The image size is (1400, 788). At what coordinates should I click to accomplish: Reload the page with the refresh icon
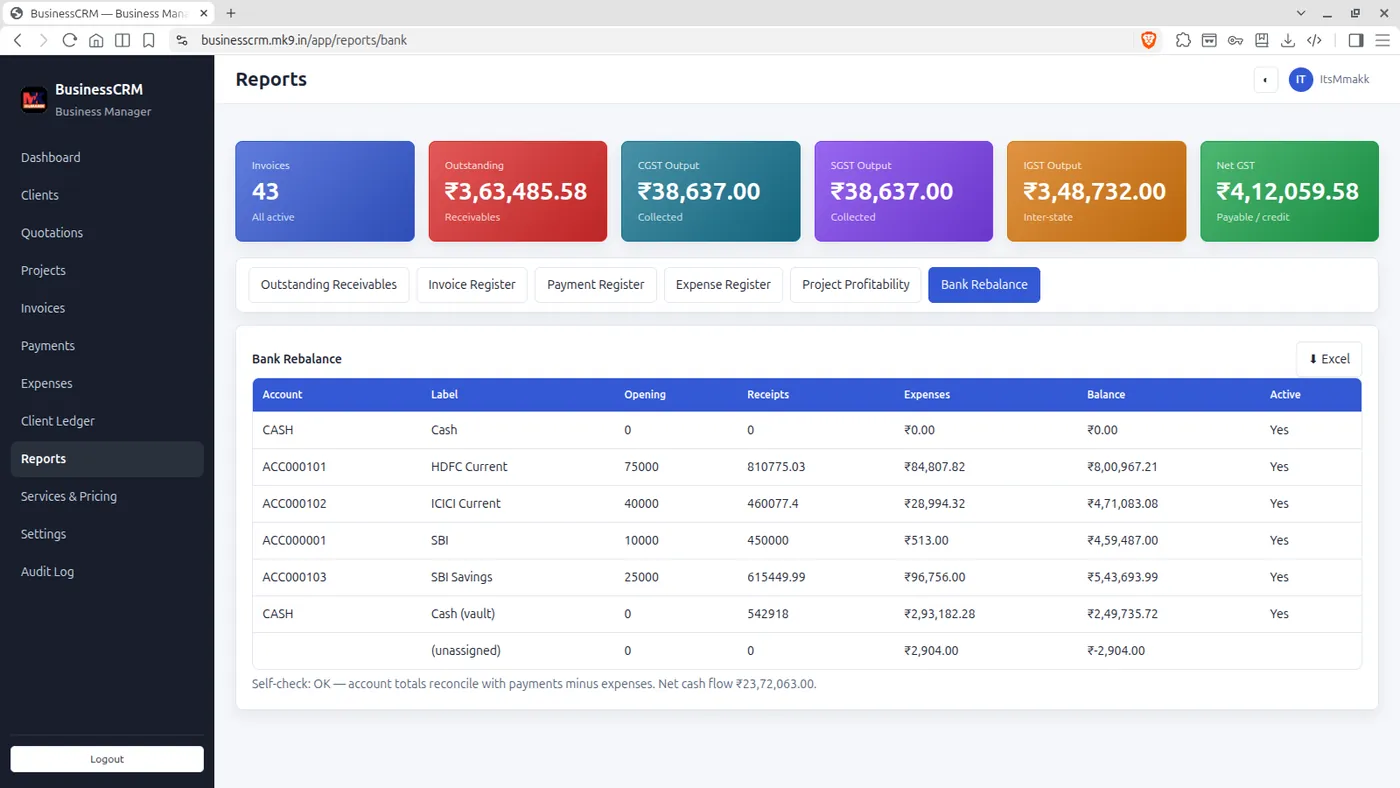[69, 40]
